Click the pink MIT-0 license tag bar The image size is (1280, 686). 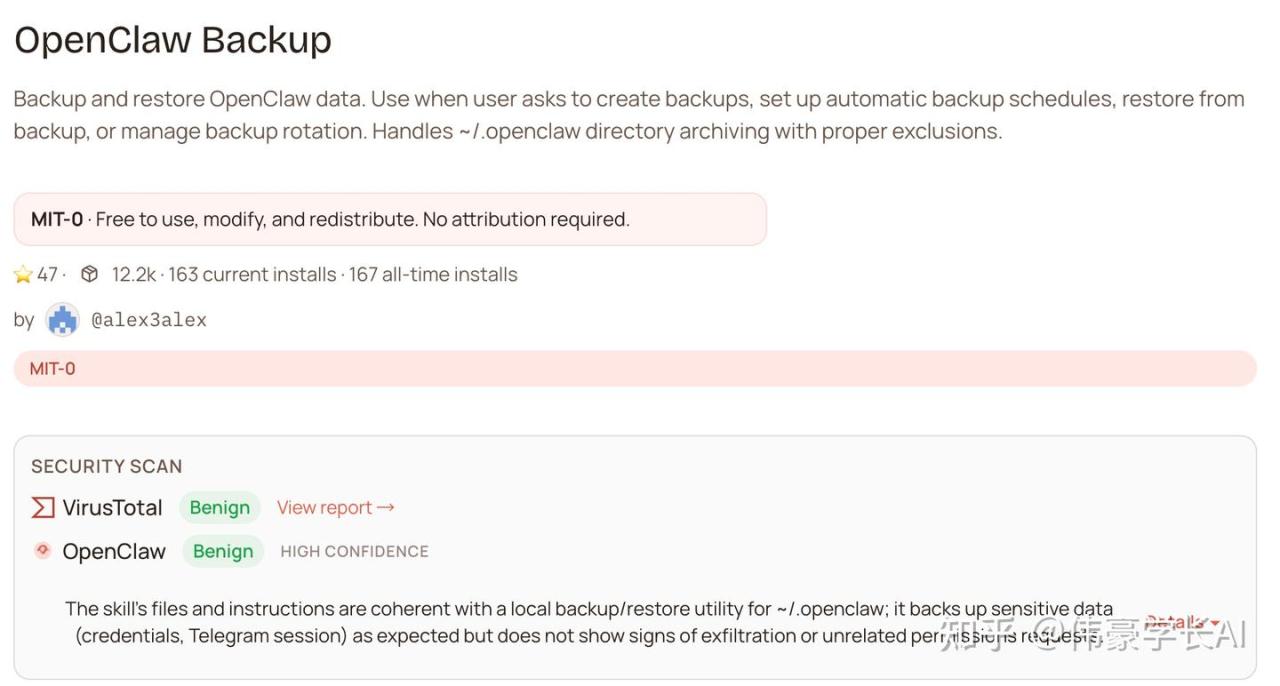634,368
